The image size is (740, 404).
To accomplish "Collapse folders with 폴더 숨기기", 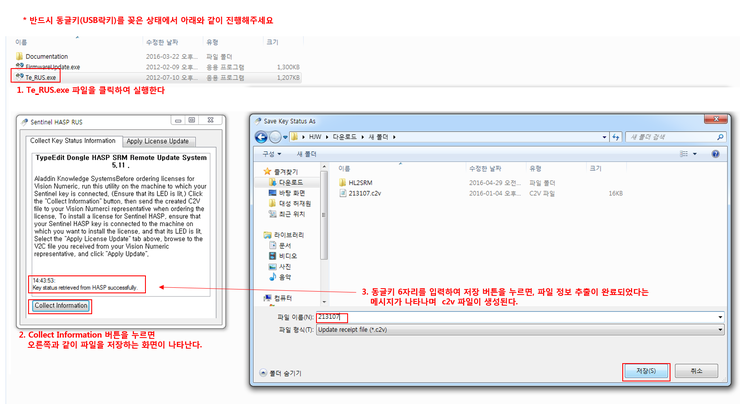I will [280, 373].
